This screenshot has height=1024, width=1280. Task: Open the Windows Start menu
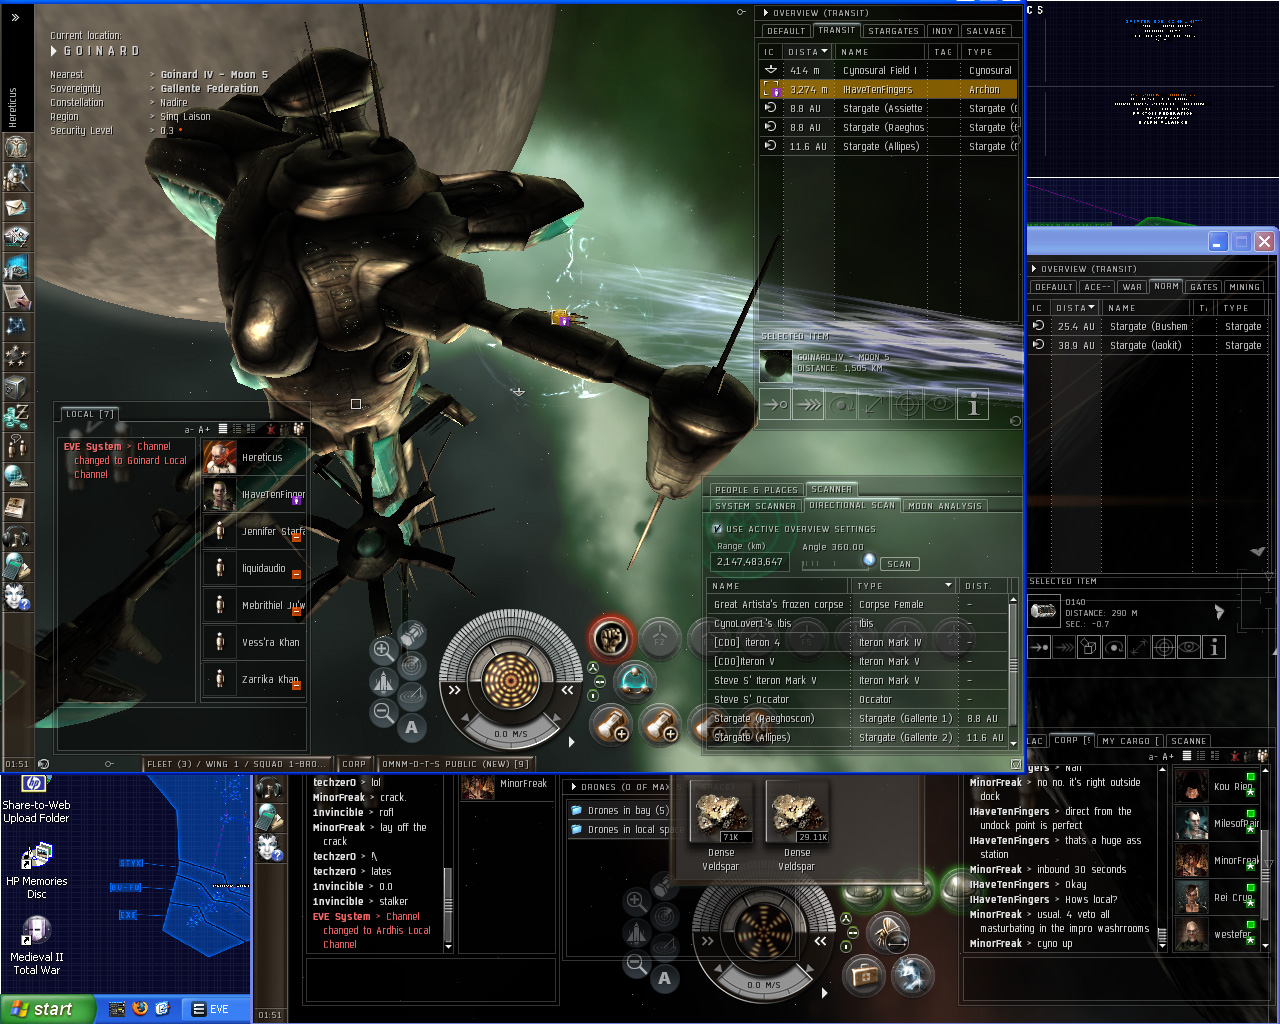click(48, 1009)
